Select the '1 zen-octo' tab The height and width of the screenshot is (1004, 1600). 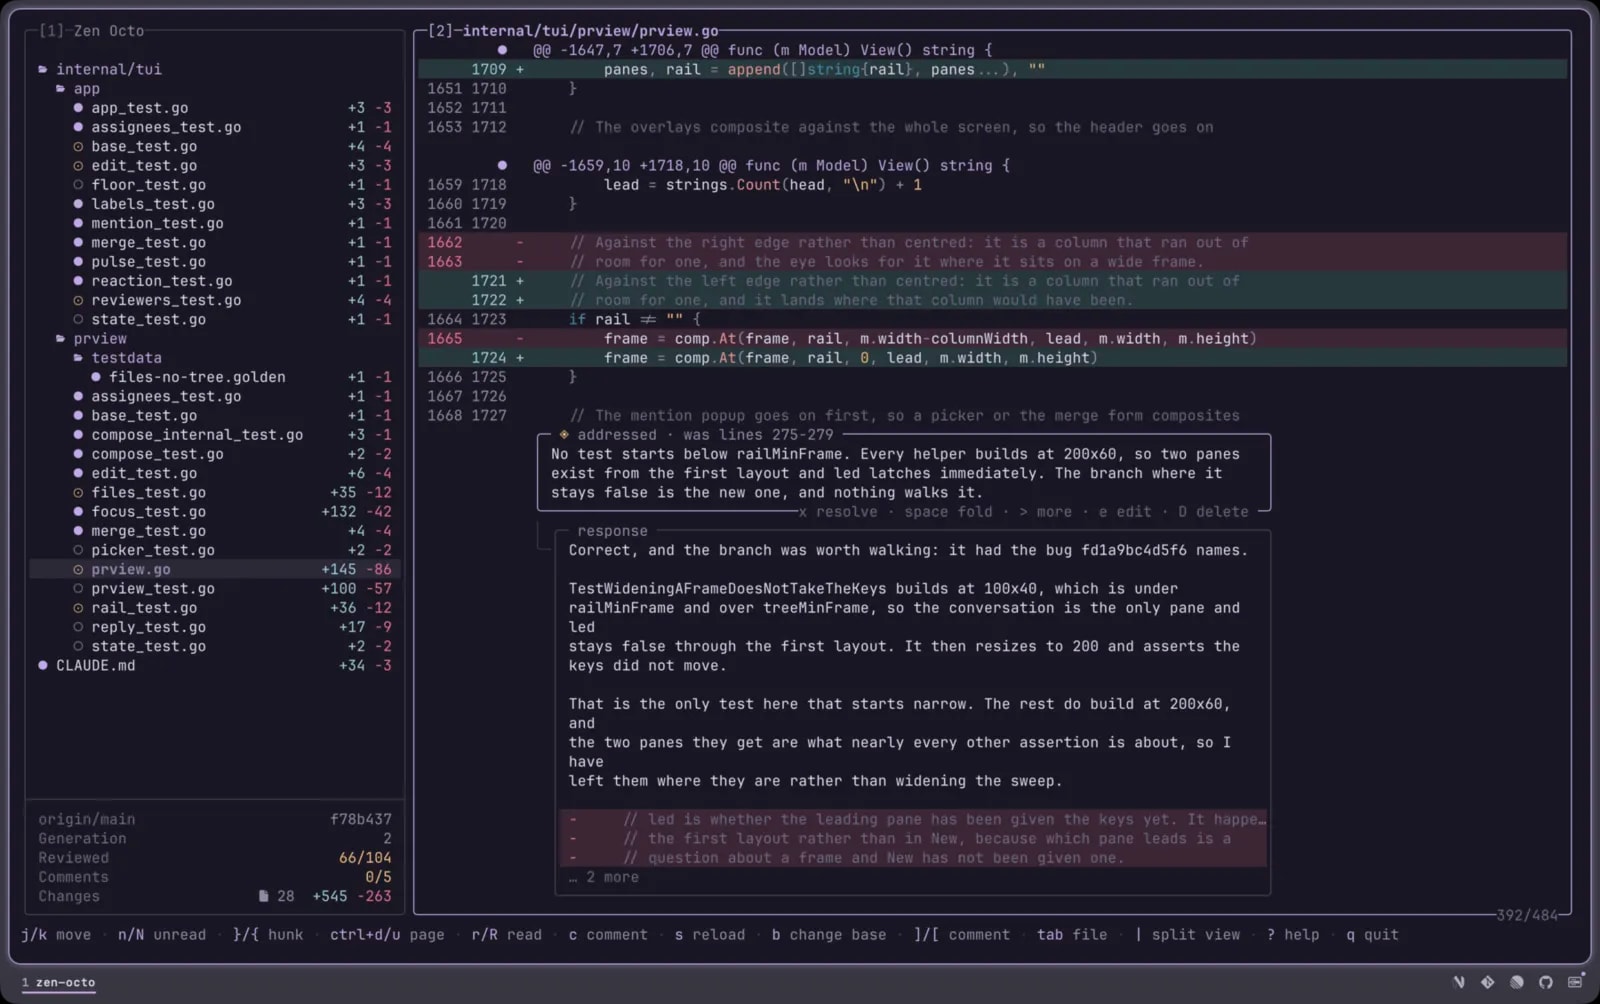[58, 982]
